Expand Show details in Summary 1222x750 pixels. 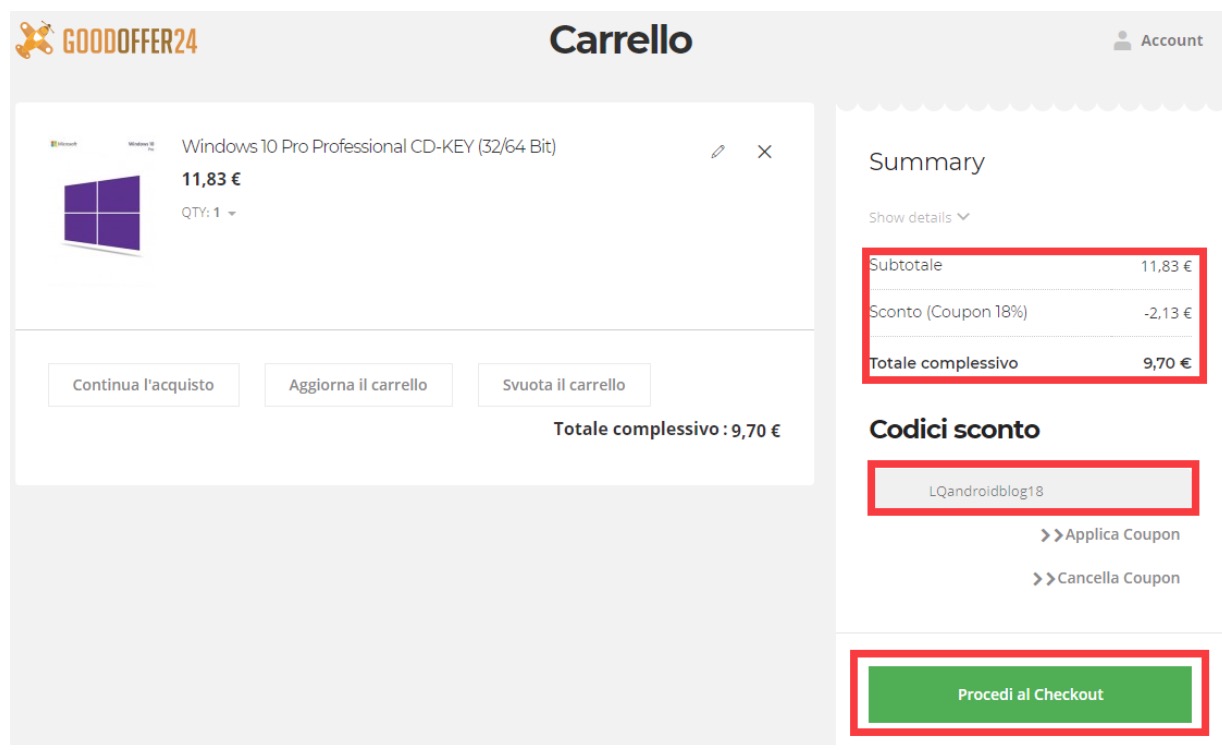click(919, 217)
